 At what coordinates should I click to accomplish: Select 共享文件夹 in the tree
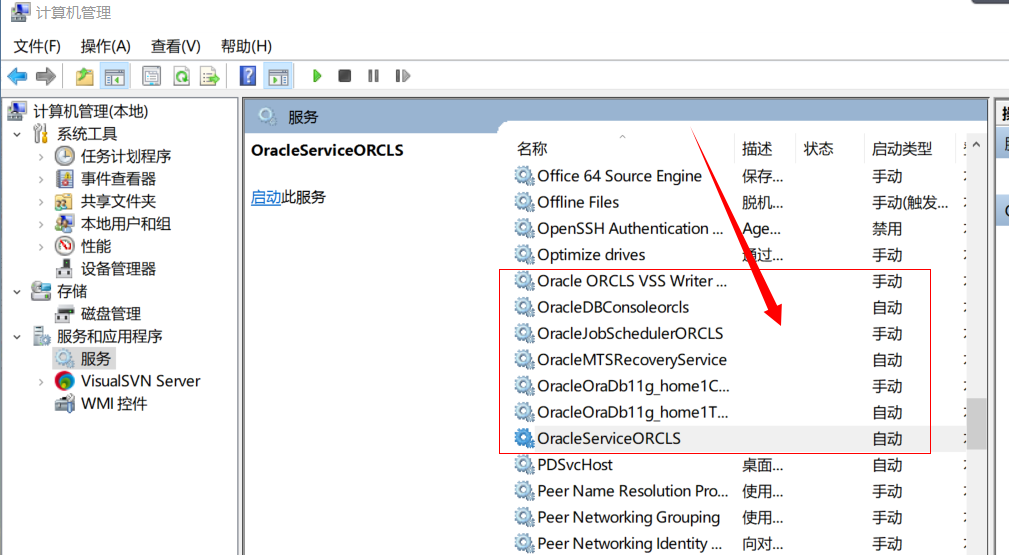click(118, 202)
